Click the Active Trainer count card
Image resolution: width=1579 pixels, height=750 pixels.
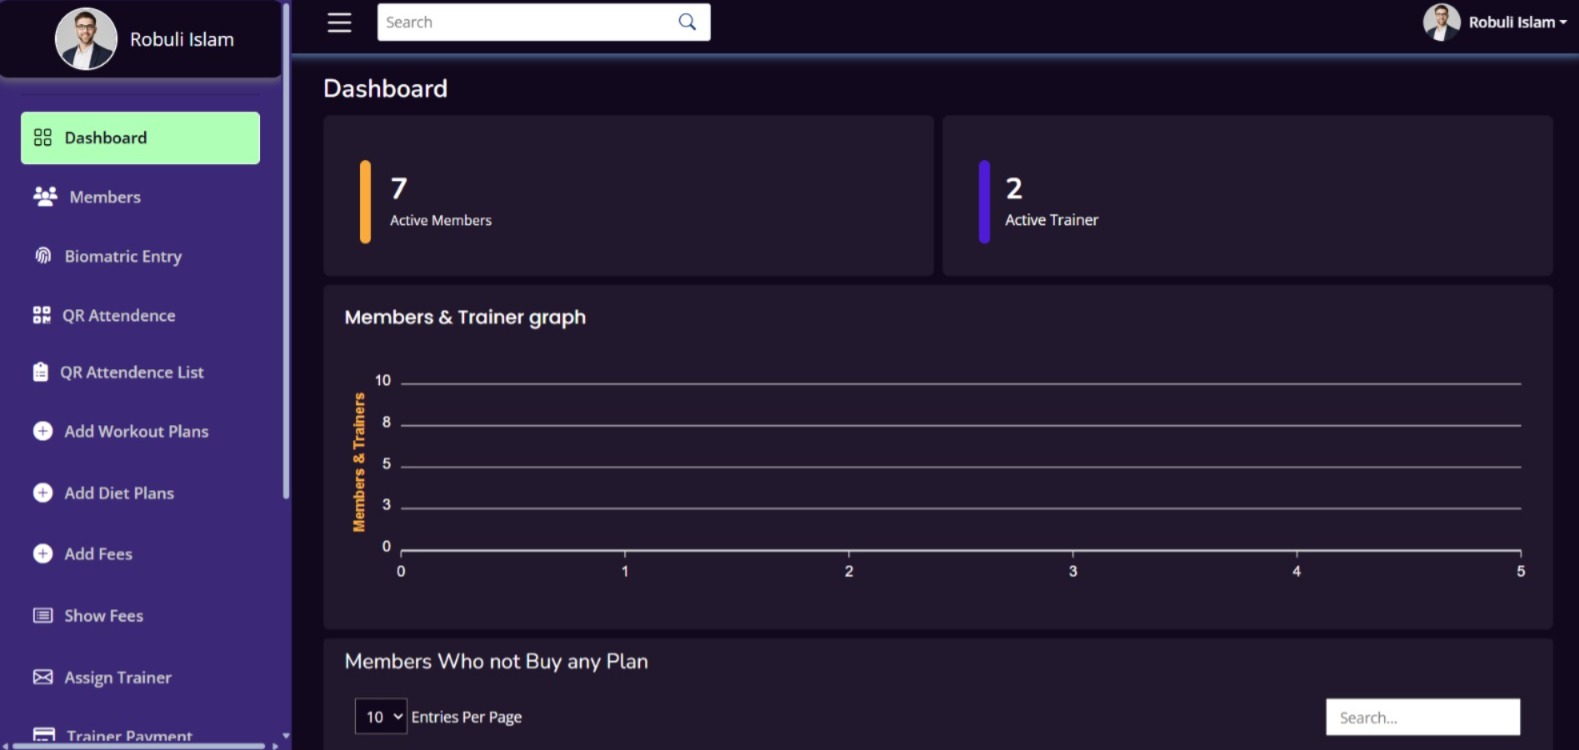click(x=1247, y=196)
